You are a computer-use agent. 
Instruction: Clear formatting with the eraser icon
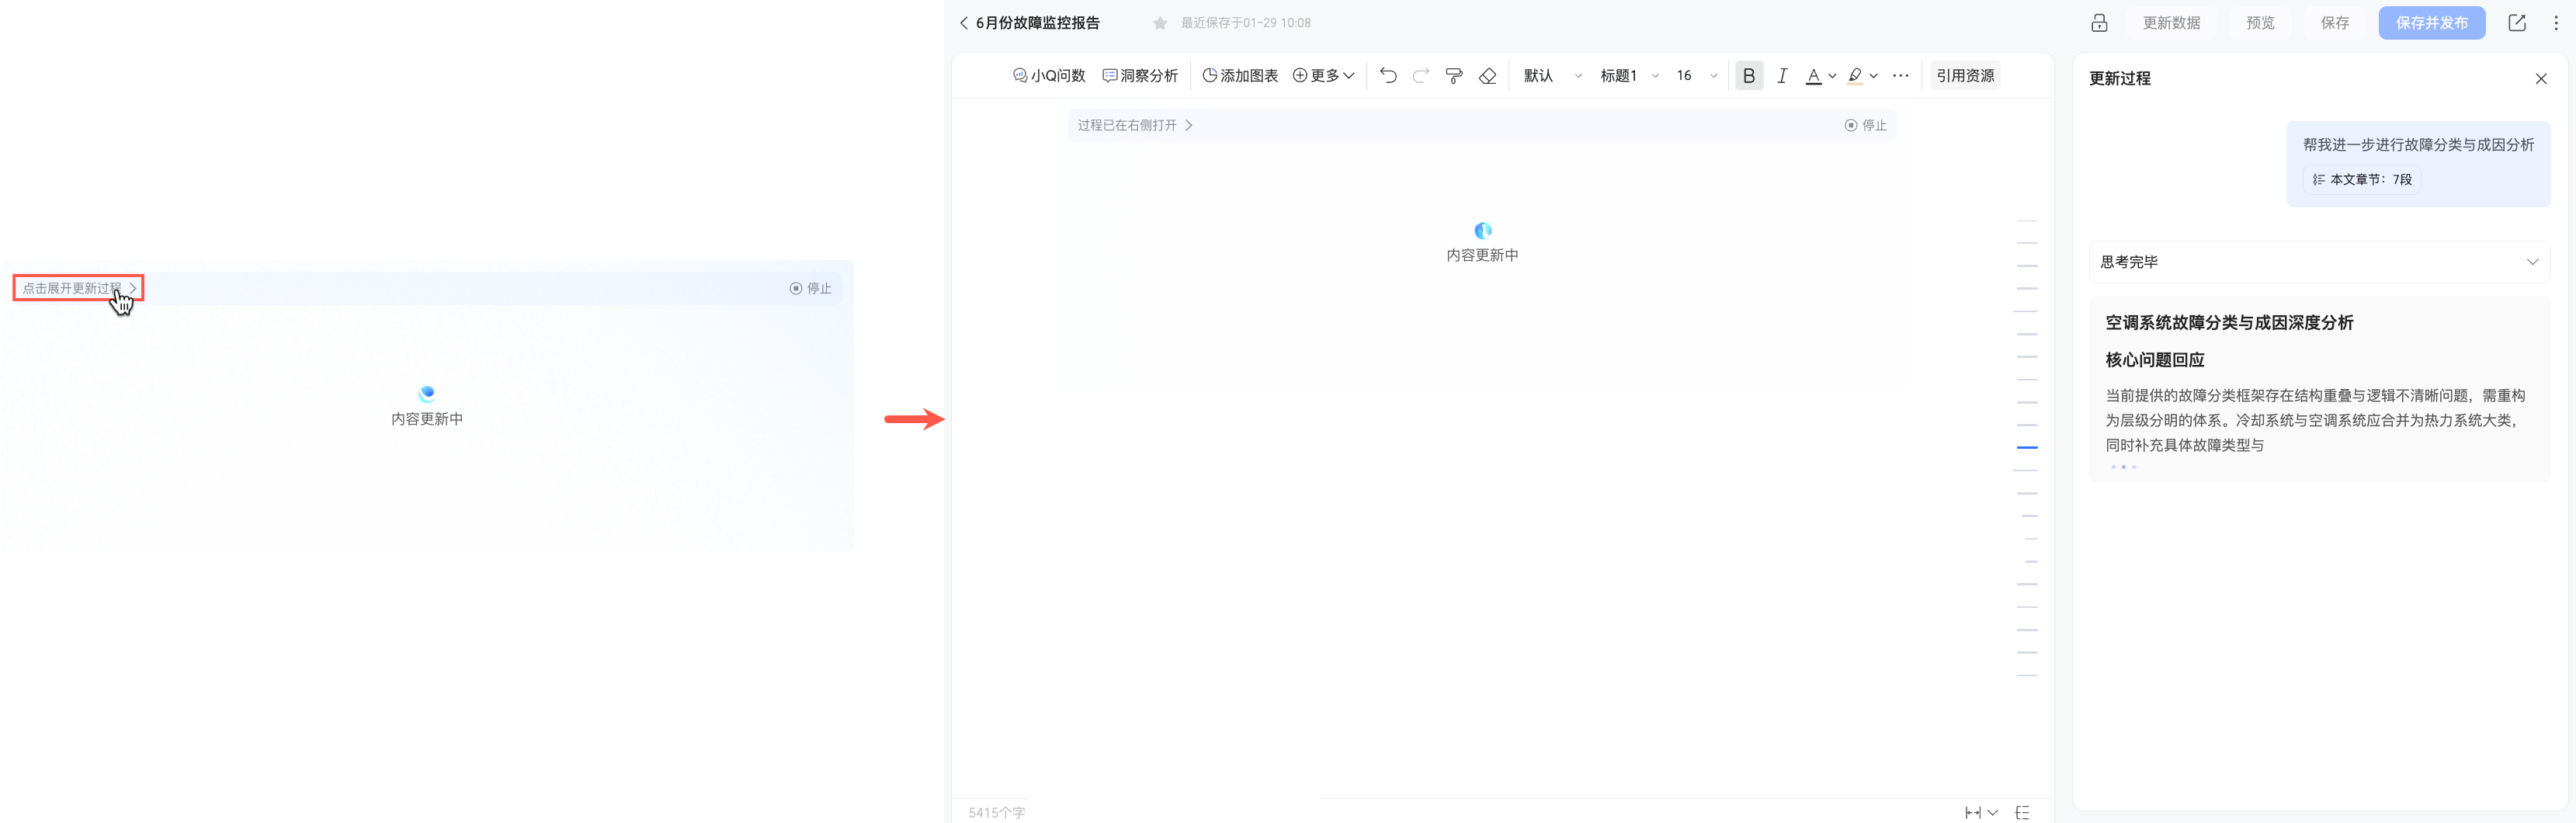pyautogui.click(x=1488, y=75)
